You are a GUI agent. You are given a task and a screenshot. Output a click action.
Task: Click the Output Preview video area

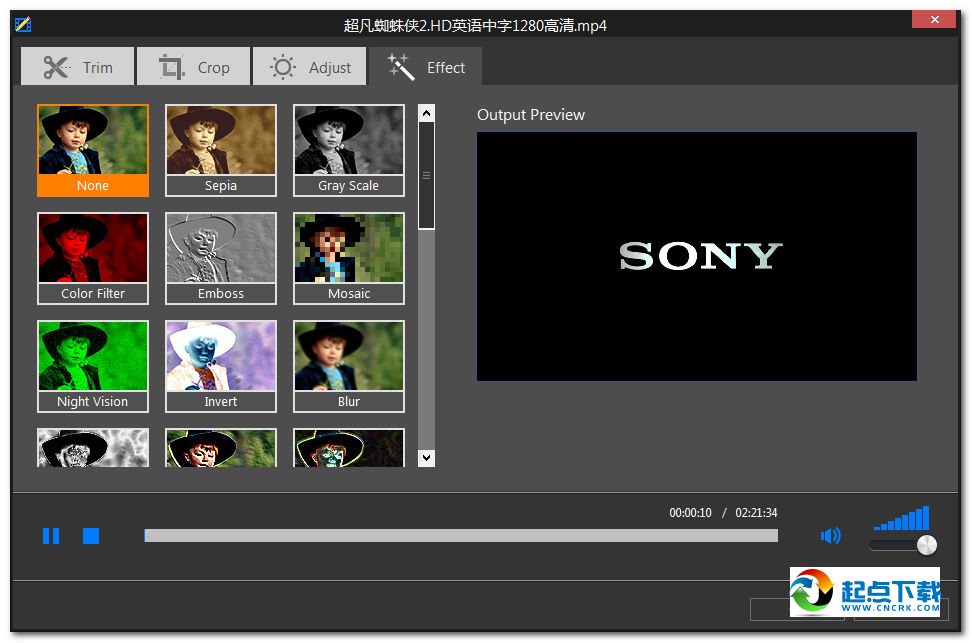[x=697, y=256]
